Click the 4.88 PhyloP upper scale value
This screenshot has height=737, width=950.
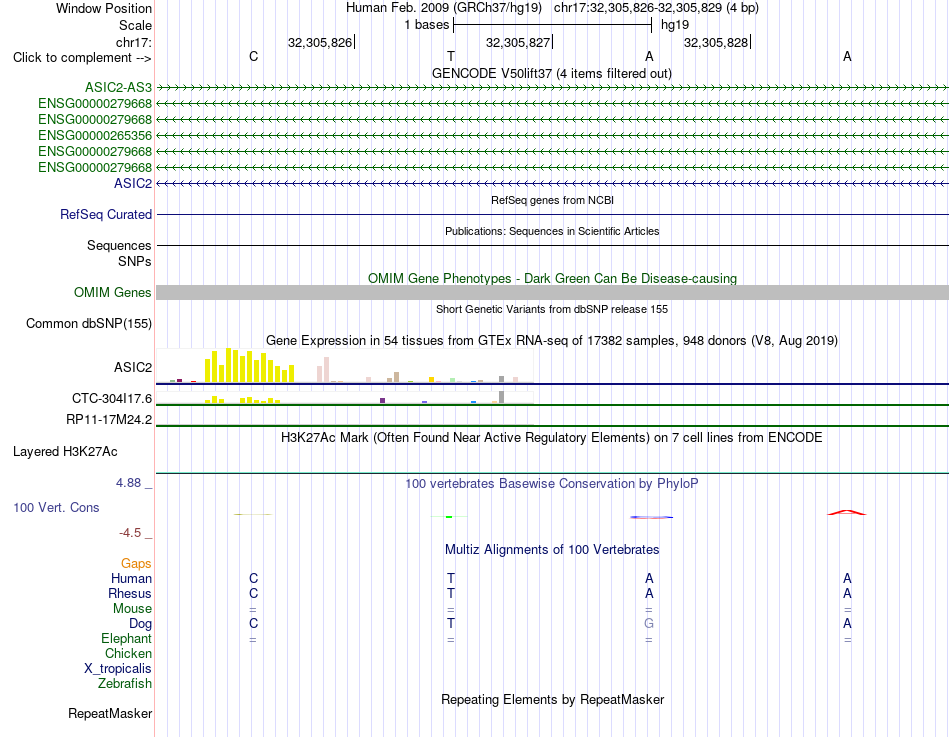click(128, 483)
